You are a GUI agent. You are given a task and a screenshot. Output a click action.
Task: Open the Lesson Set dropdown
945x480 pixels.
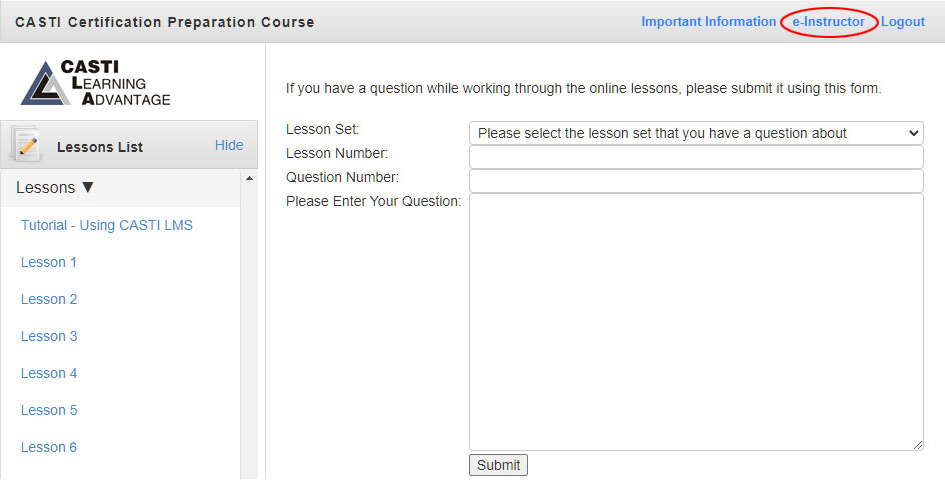pos(696,133)
